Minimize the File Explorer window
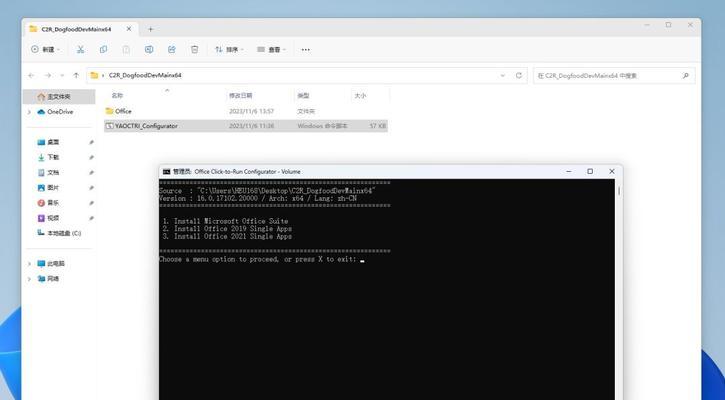 pos(647,25)
